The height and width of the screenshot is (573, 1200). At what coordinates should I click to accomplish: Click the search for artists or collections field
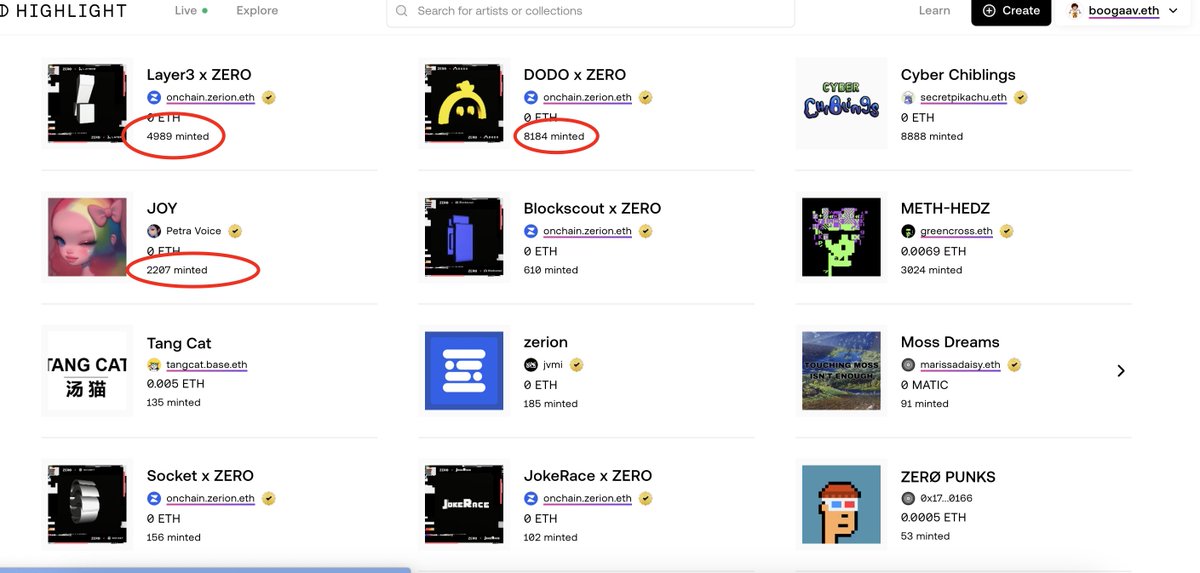[590, 11]
